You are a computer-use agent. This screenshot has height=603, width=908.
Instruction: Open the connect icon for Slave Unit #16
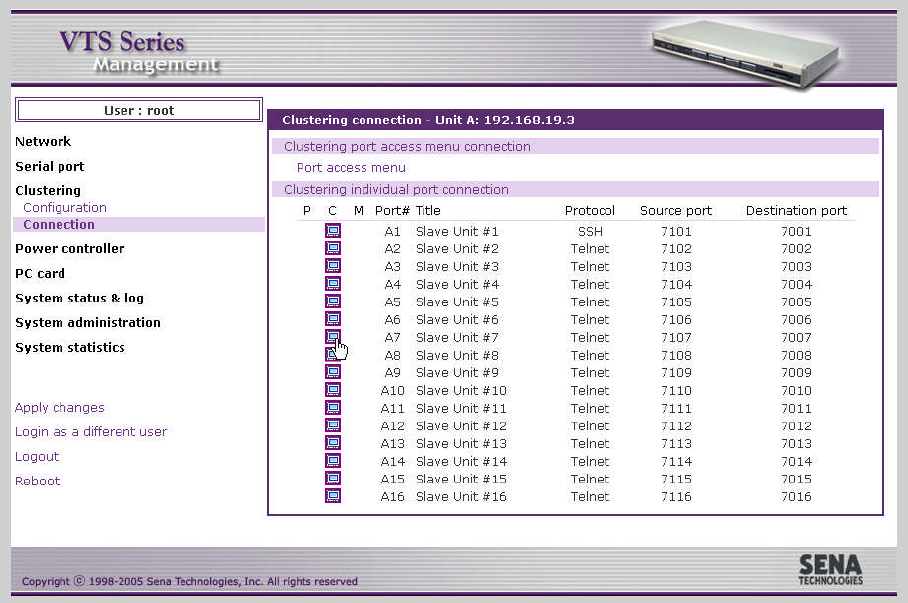click(x=333, y=496)
